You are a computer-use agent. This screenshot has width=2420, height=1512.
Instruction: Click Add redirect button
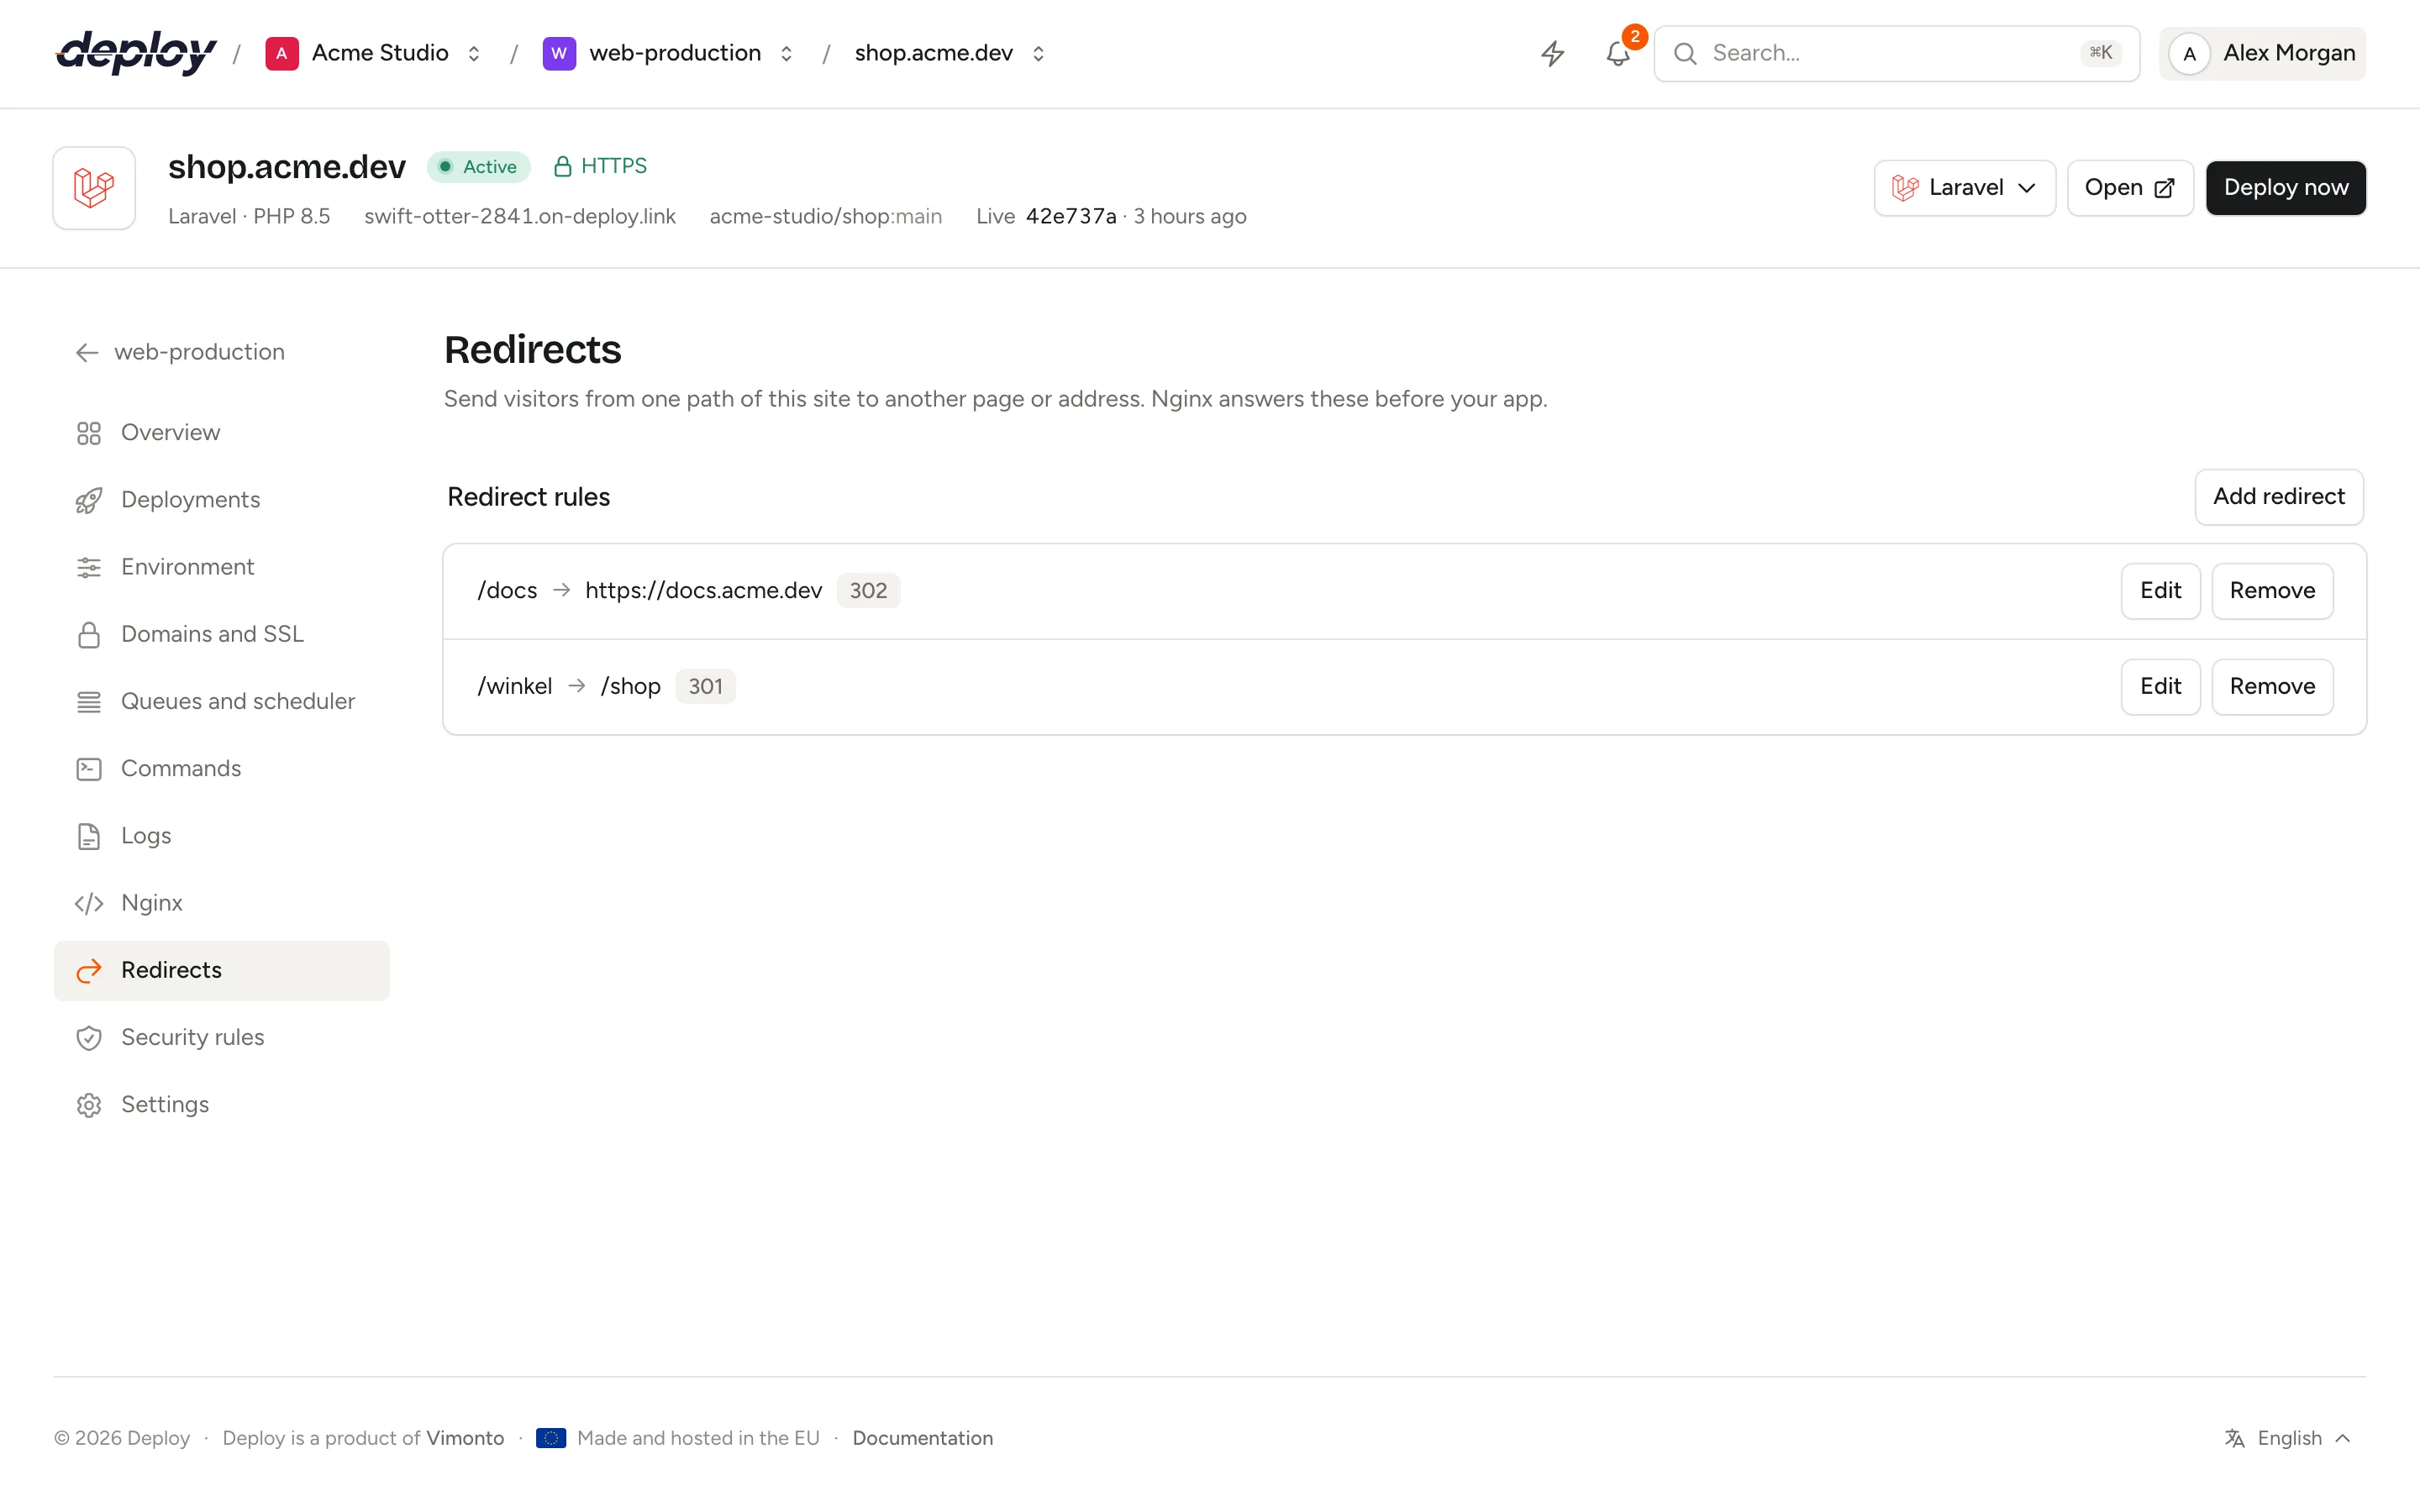point(2279,497)
